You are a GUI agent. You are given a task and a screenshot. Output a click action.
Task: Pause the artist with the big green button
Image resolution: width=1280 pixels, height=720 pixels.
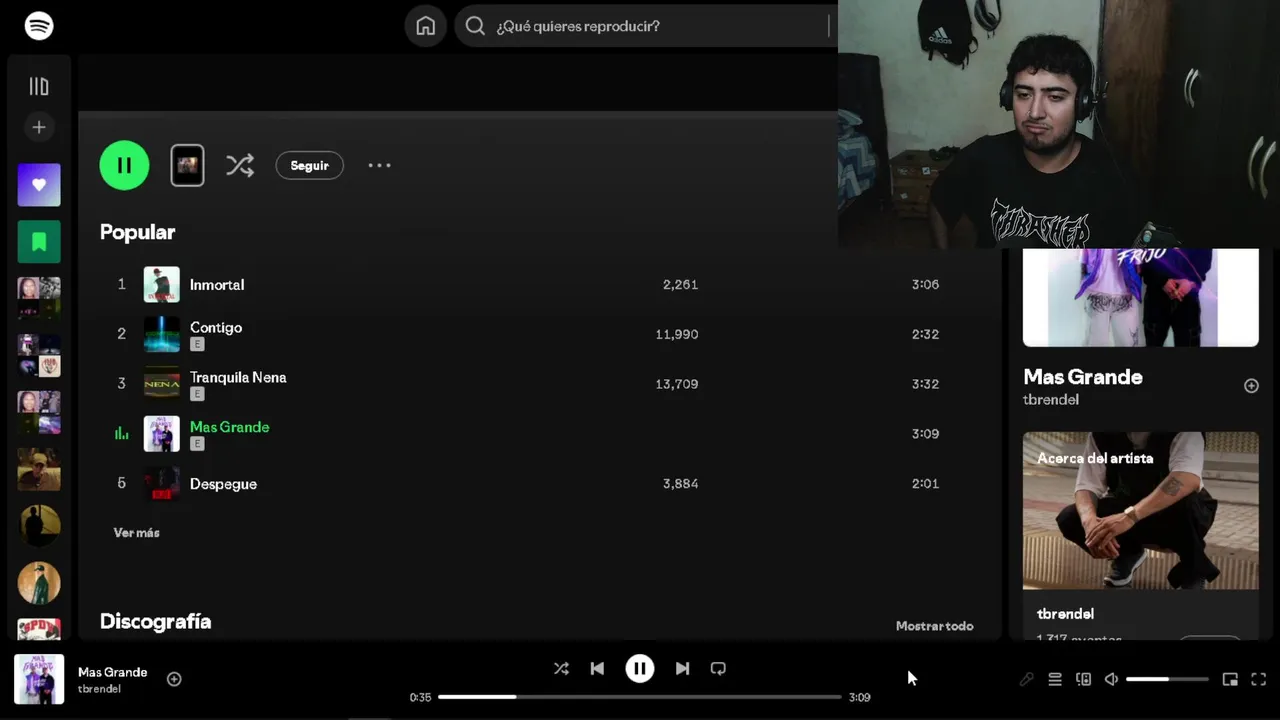(x=124, y=166)
